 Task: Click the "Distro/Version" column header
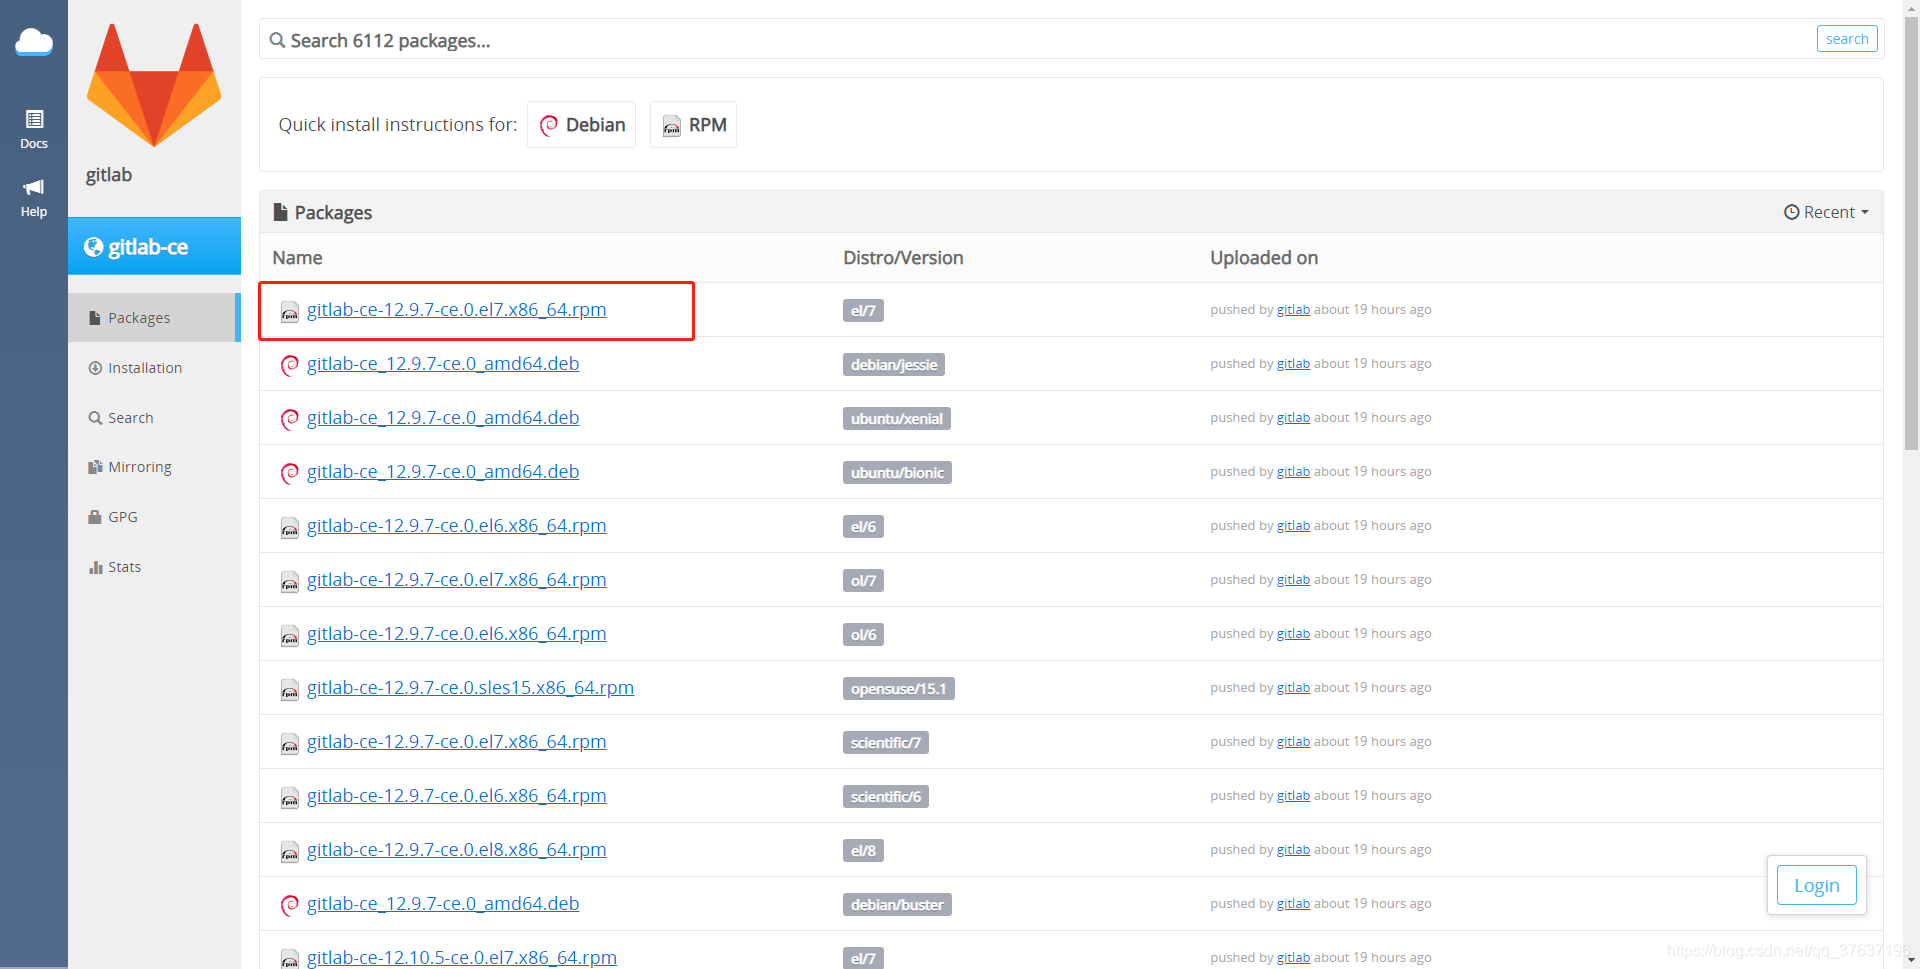tap(903, 258)
